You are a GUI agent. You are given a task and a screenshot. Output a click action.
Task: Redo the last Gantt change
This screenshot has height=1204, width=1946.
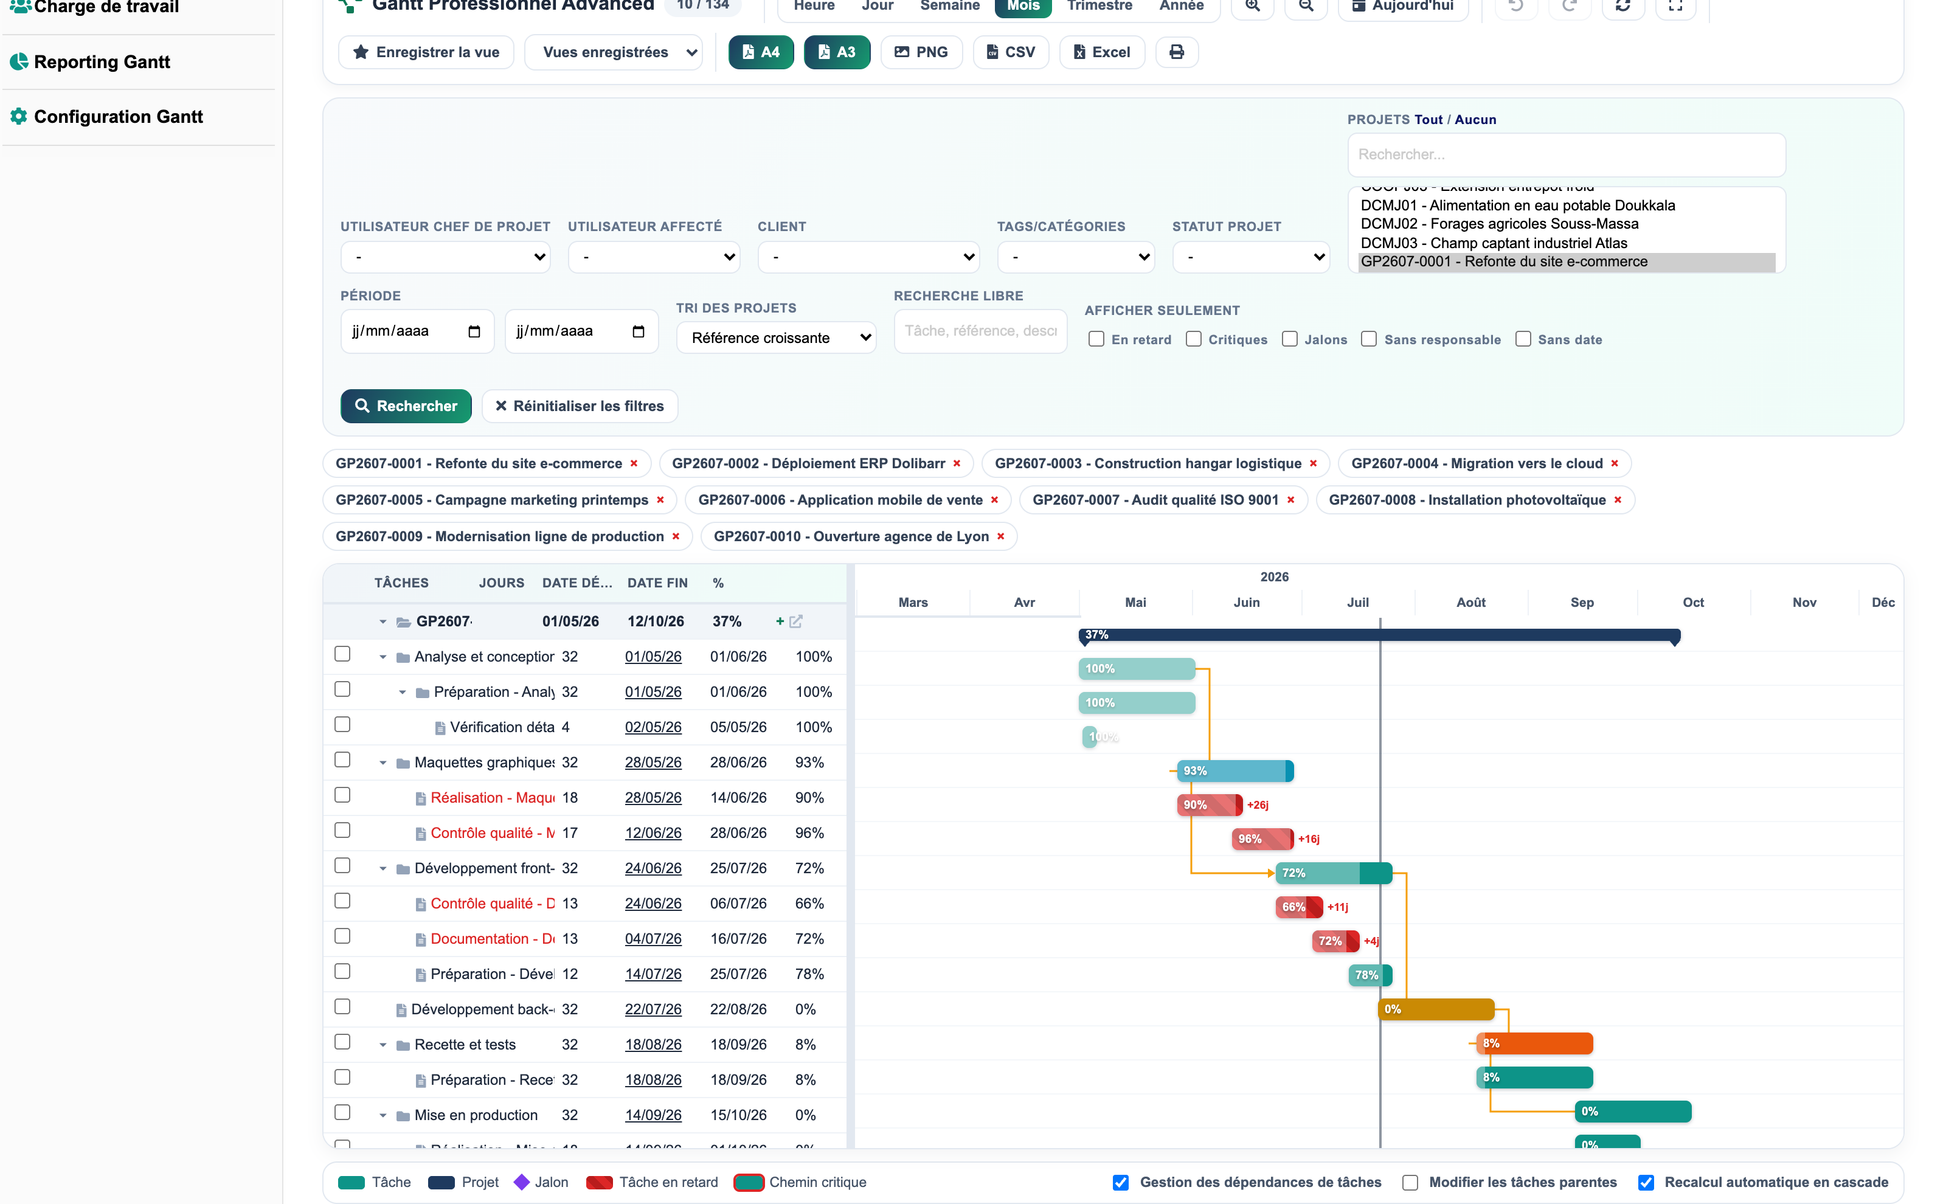click(x=1570, y=6)
